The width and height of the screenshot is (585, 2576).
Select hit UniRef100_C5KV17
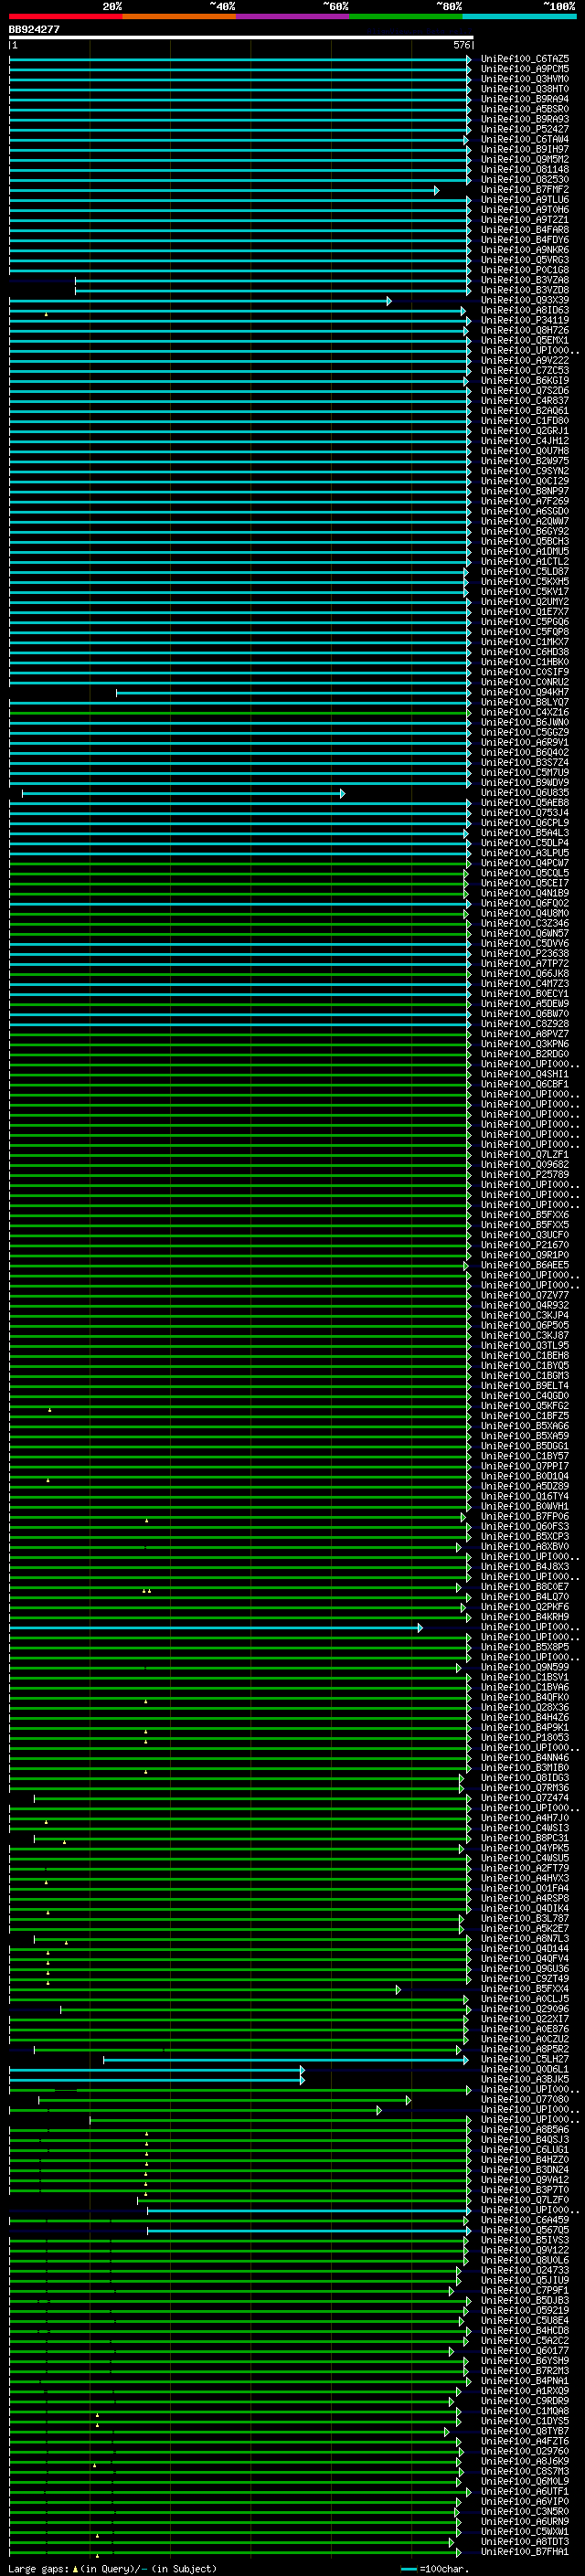(x=525, y=591)
